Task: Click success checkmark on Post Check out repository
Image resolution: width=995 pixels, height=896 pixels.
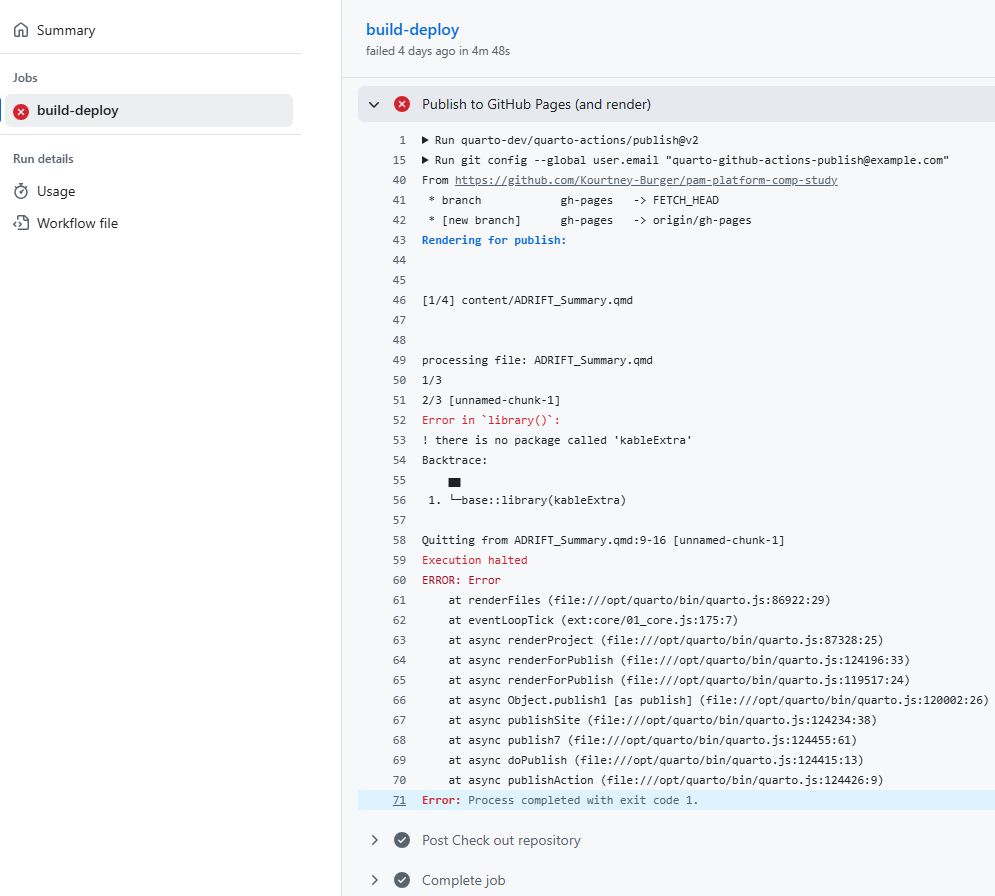Action: pos(402,840)
